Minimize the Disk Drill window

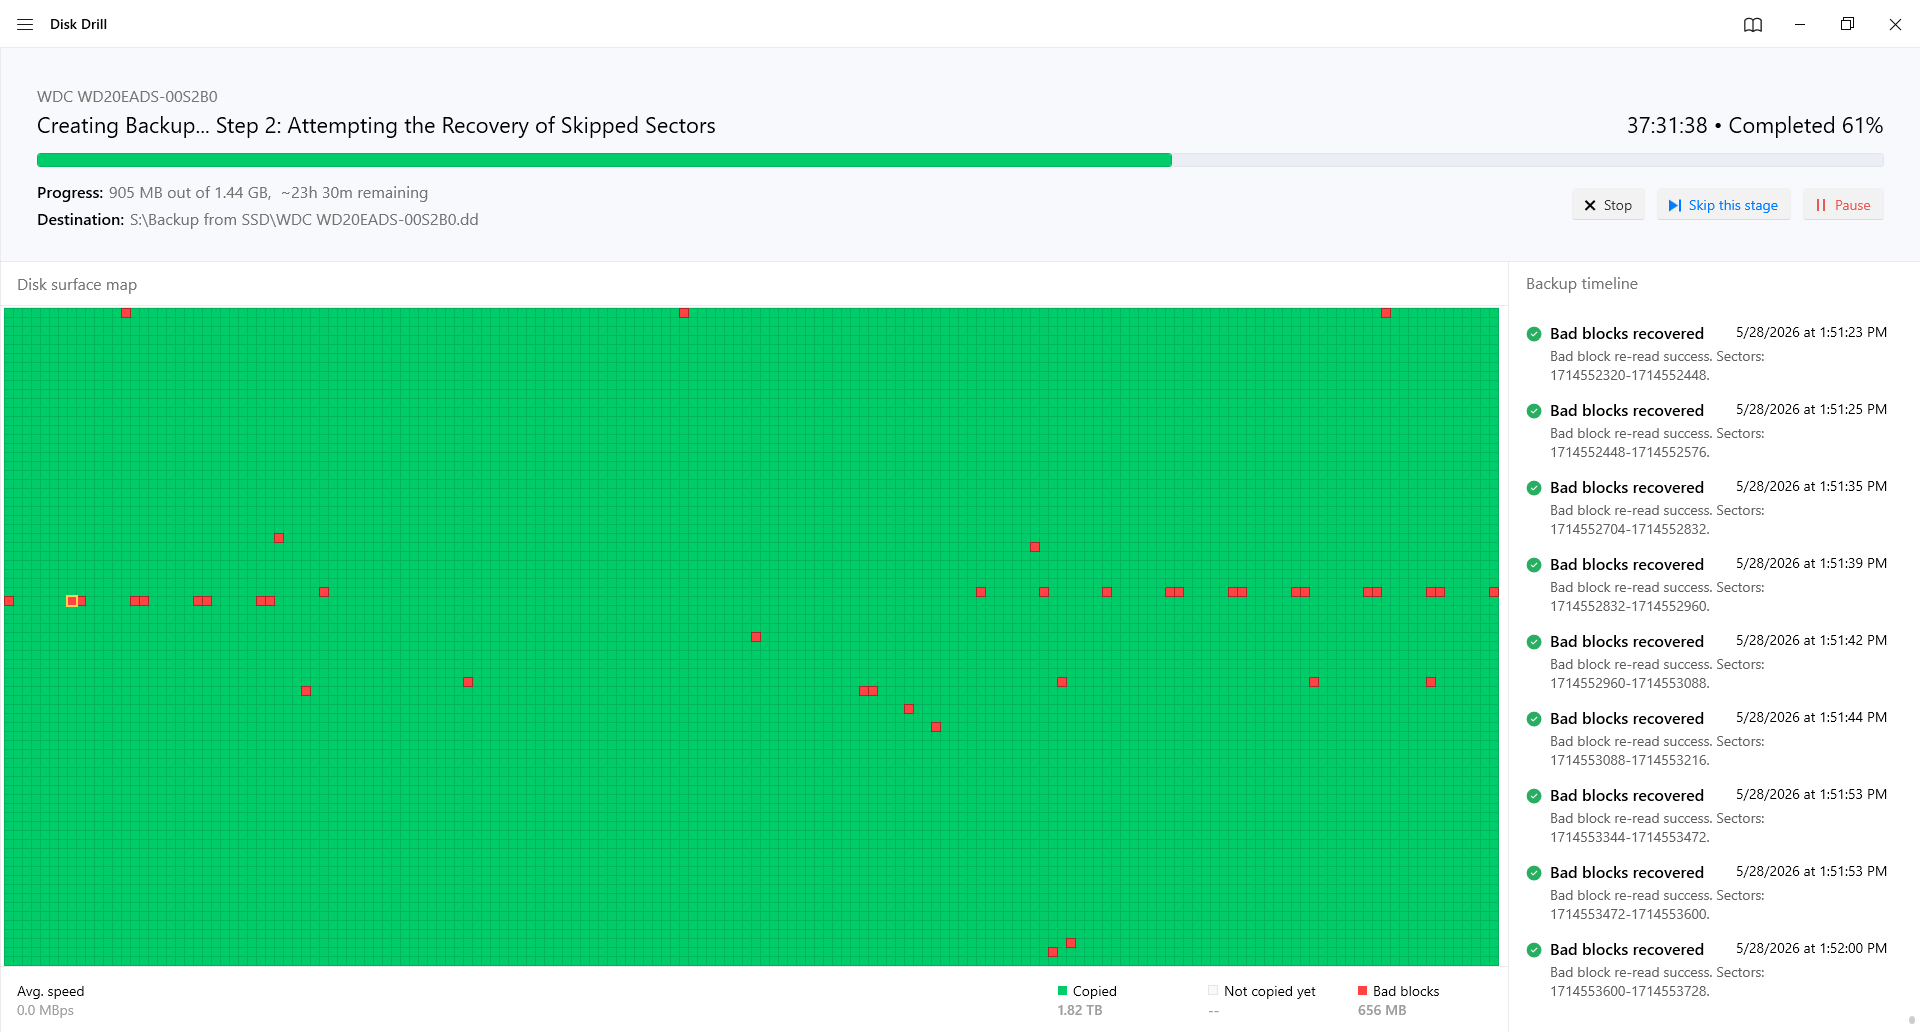tap(1800, 24)
